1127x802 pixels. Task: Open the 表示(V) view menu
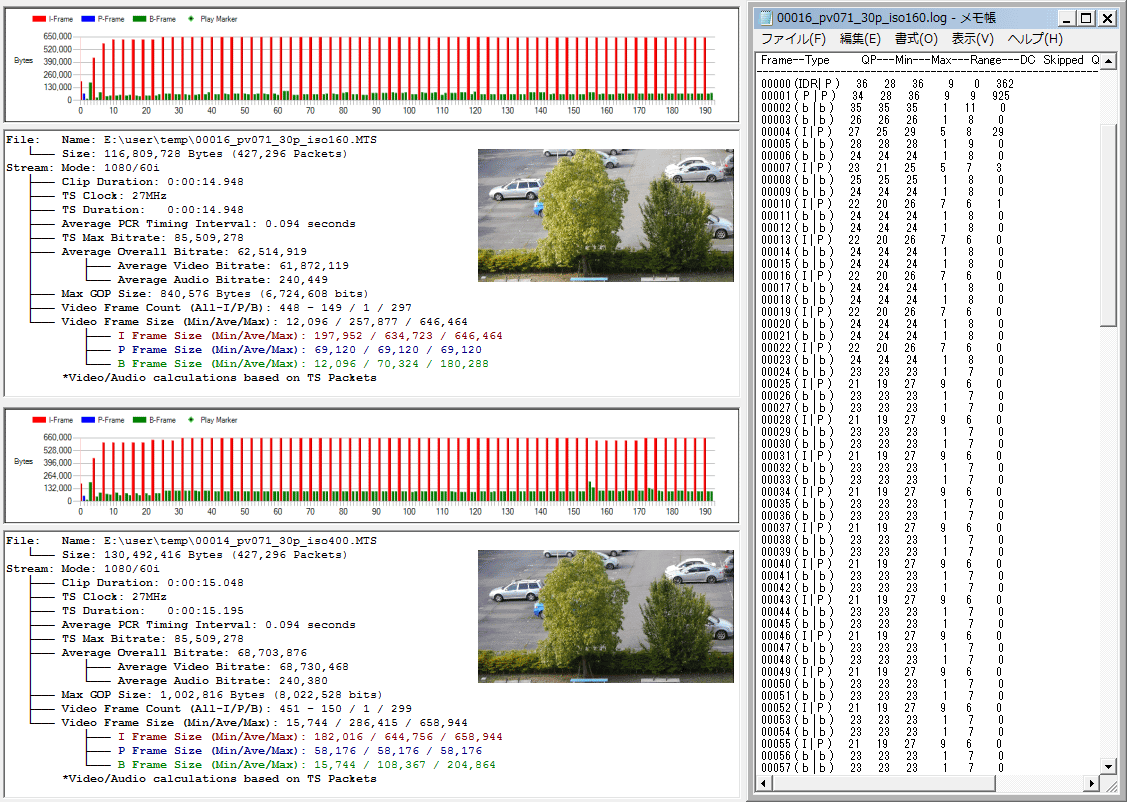(972, 39)
